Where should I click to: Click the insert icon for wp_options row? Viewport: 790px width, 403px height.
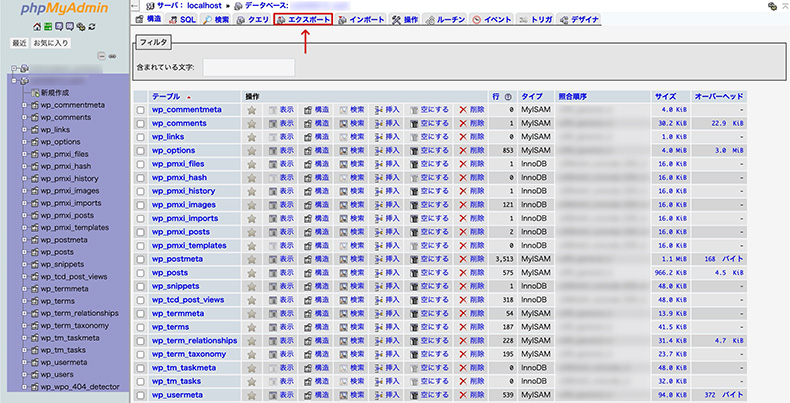tap(379, 150)
